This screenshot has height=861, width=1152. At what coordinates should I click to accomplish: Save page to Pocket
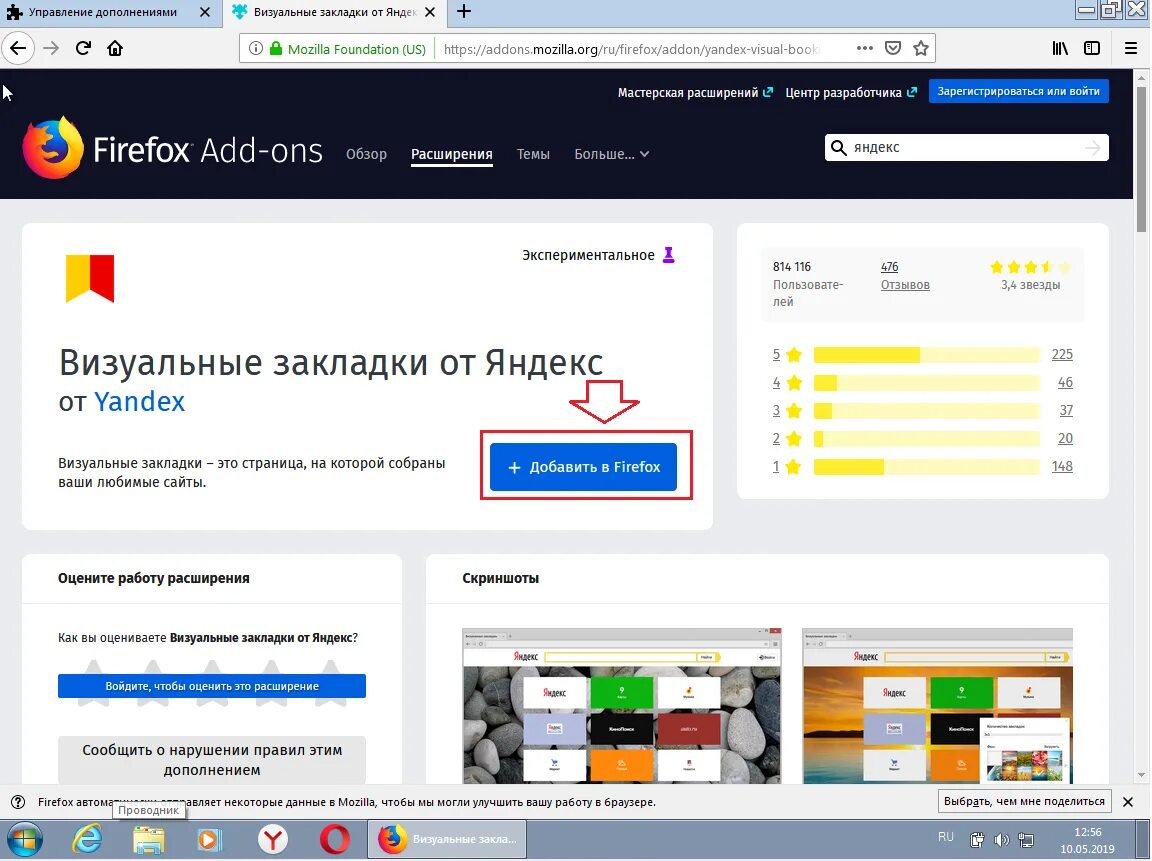[893, 48]
